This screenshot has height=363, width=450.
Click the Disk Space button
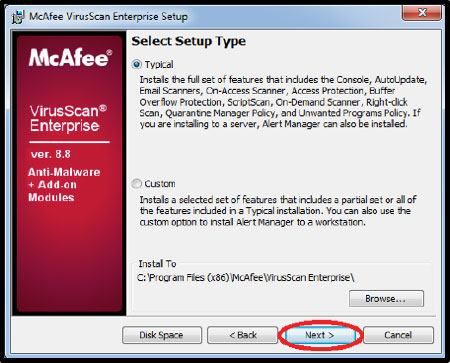click(x=162, y=335)
